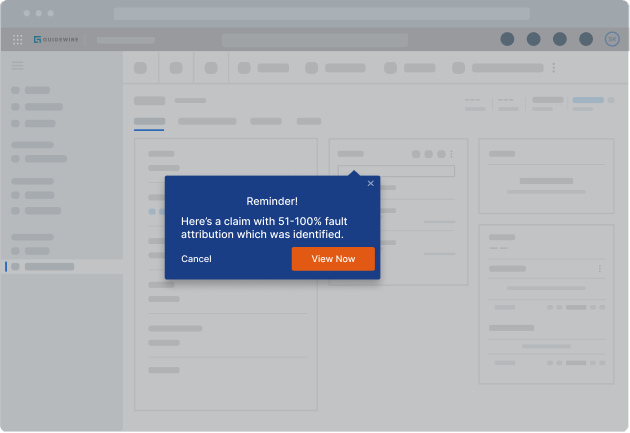Click the '51-100% fault attribution' message text
The width and height of the screenshot is (630, 433).
tap(264, 228)
